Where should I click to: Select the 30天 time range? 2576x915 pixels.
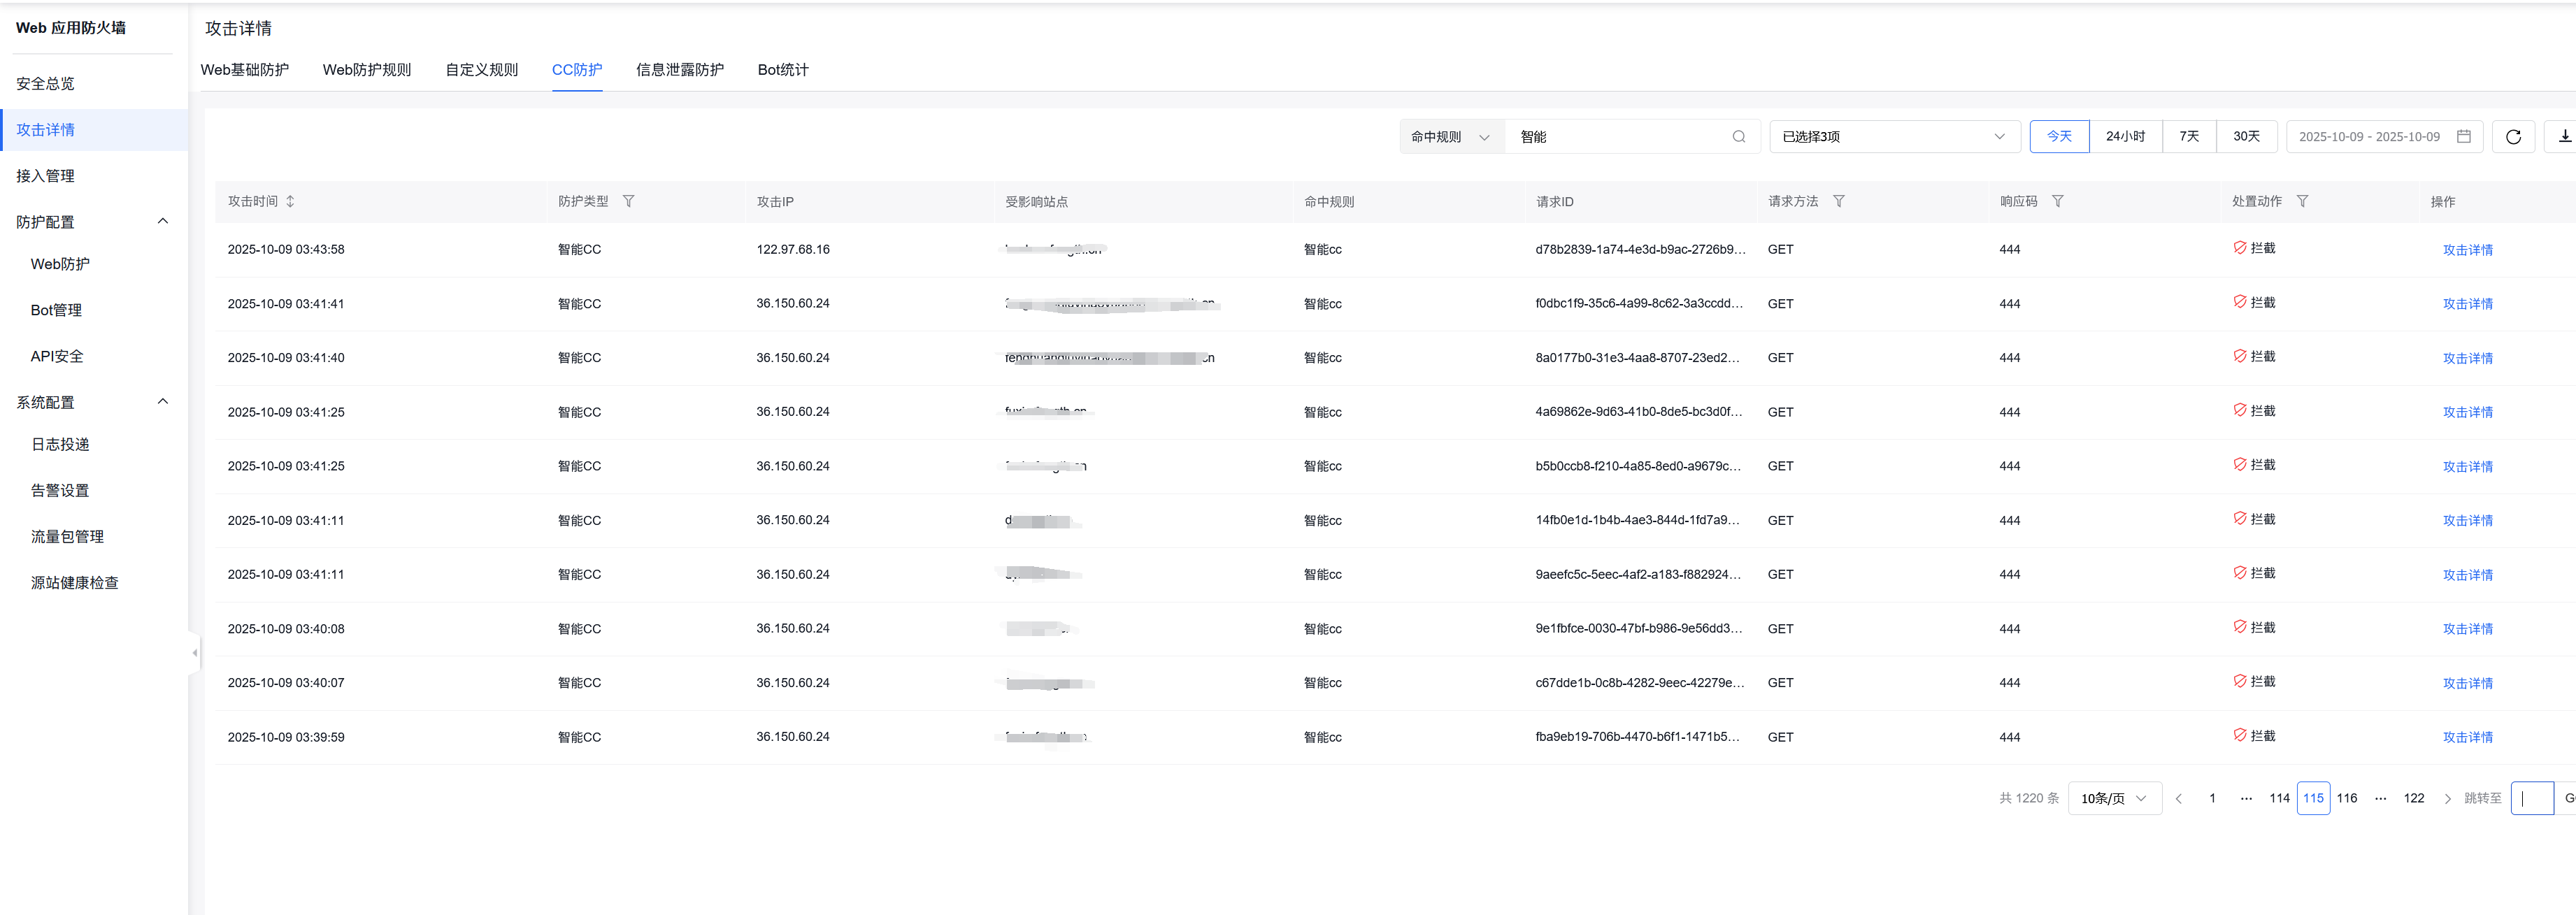(2246, 137)
